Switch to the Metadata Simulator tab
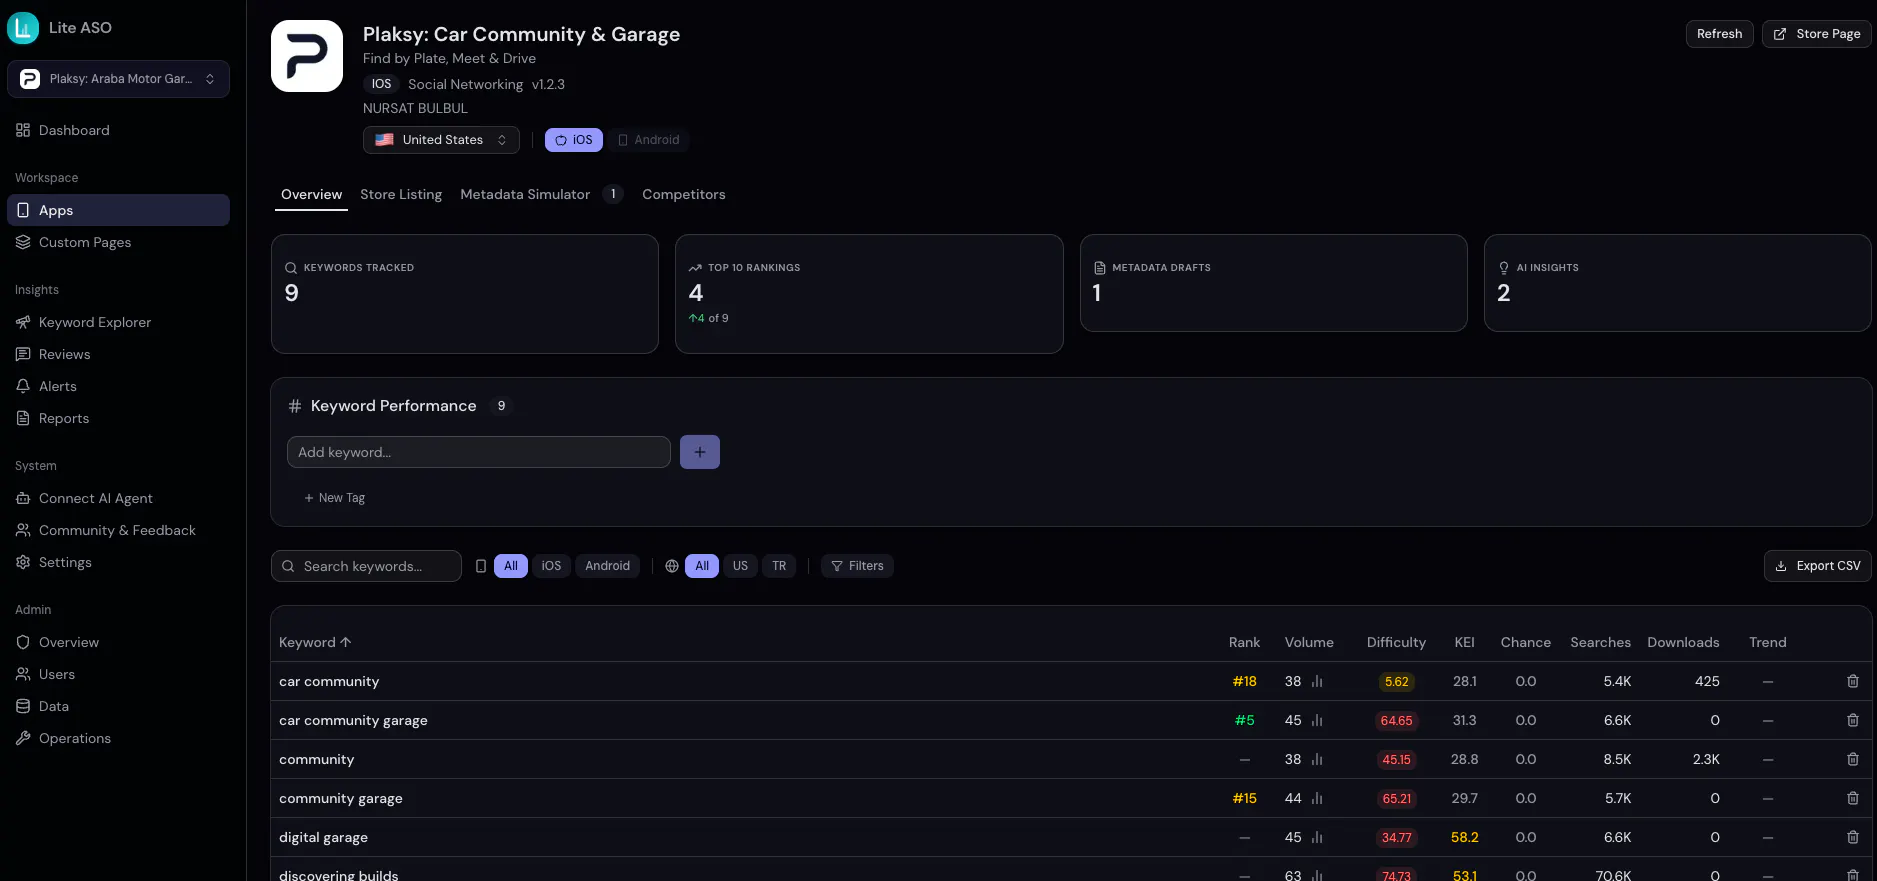Screen dimensions: 1877x881 pyautogui.click(x=541, y=194)
